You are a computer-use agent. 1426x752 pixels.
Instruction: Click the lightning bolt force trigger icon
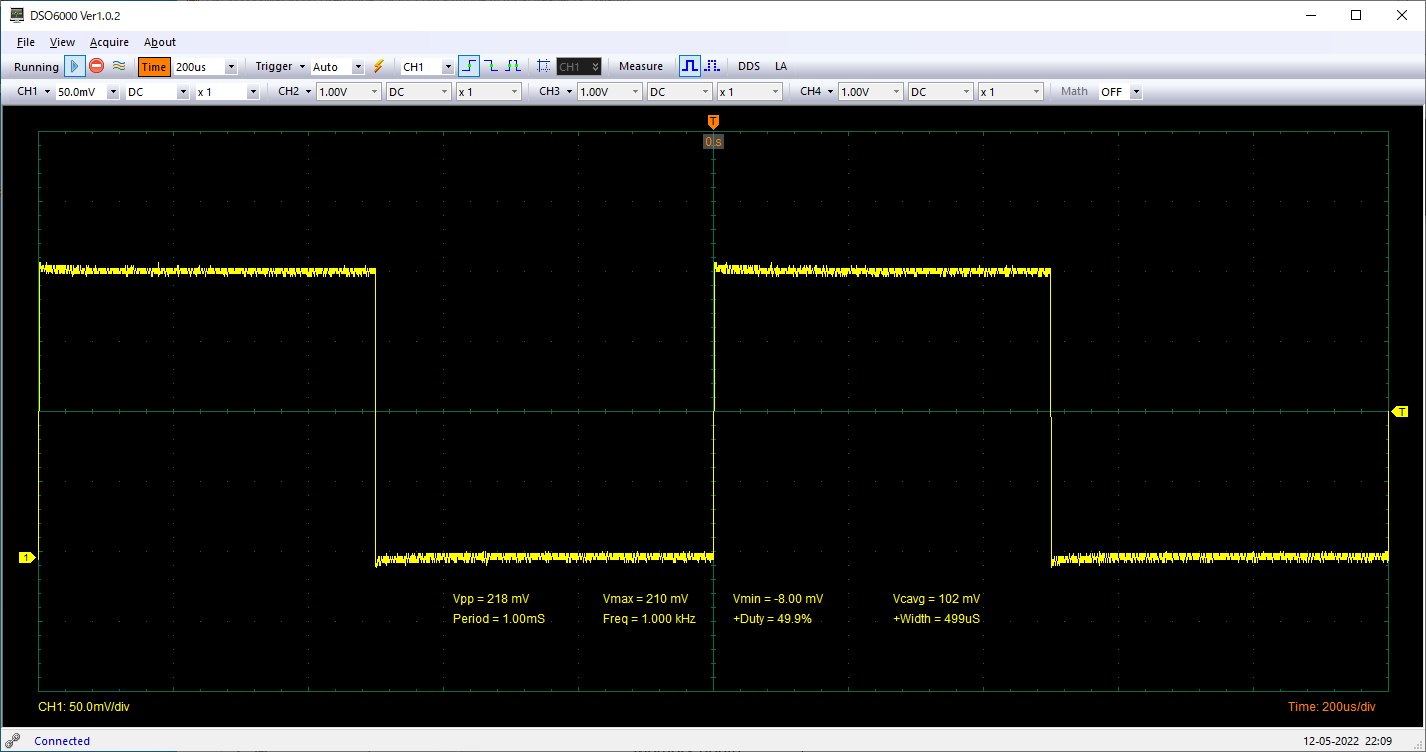[379, 67]
